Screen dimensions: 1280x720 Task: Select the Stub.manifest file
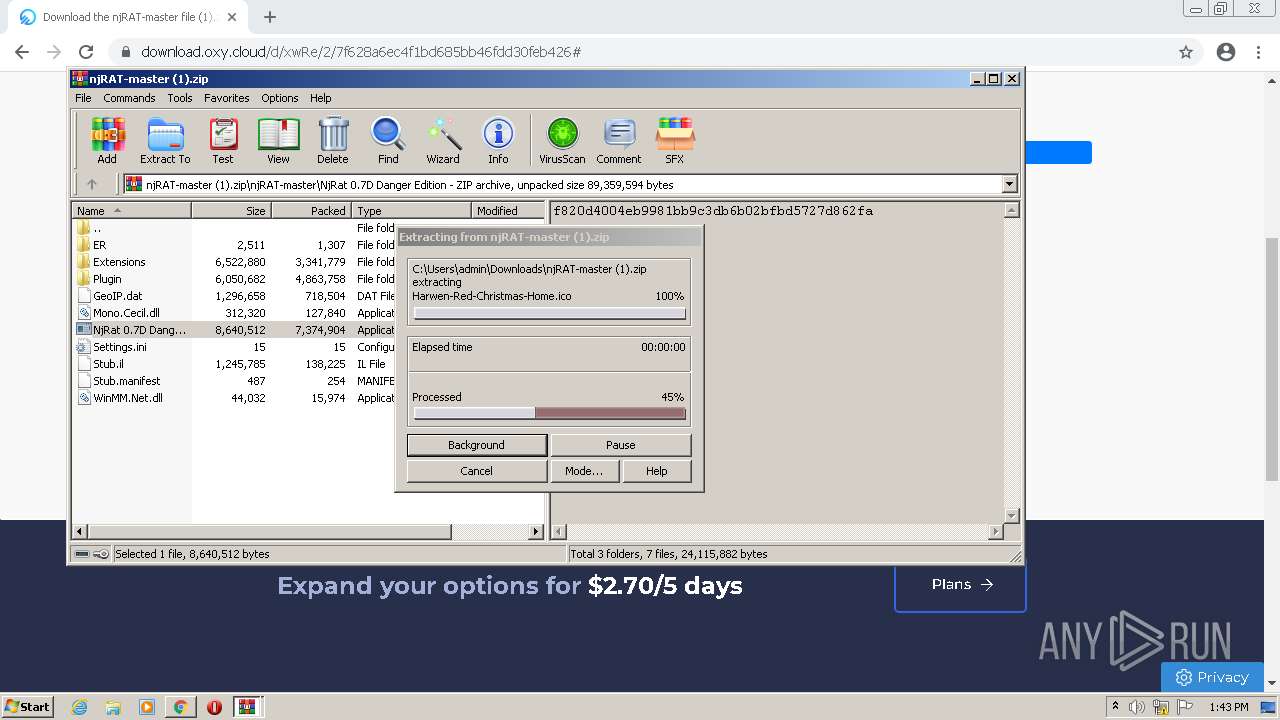[x=126, y=381]
